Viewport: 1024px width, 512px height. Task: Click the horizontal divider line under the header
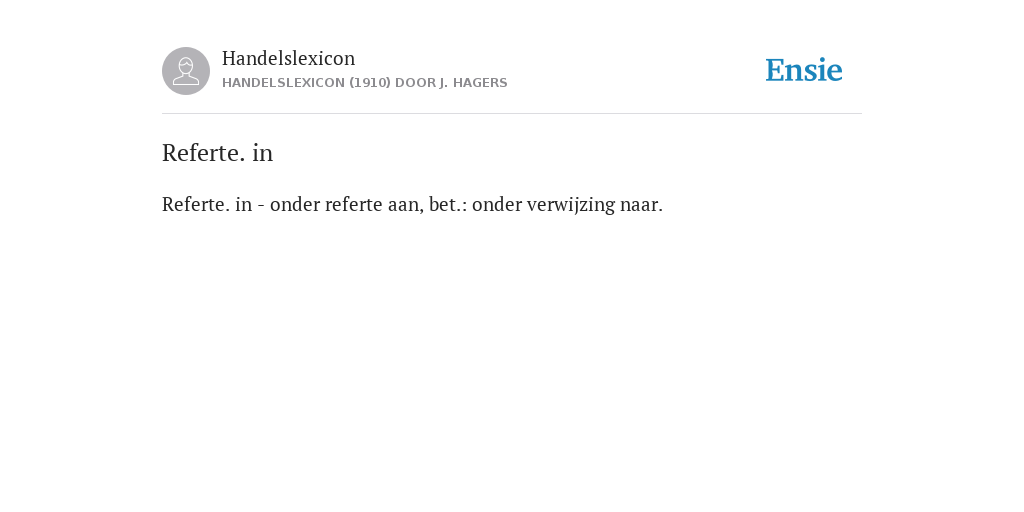512,114
